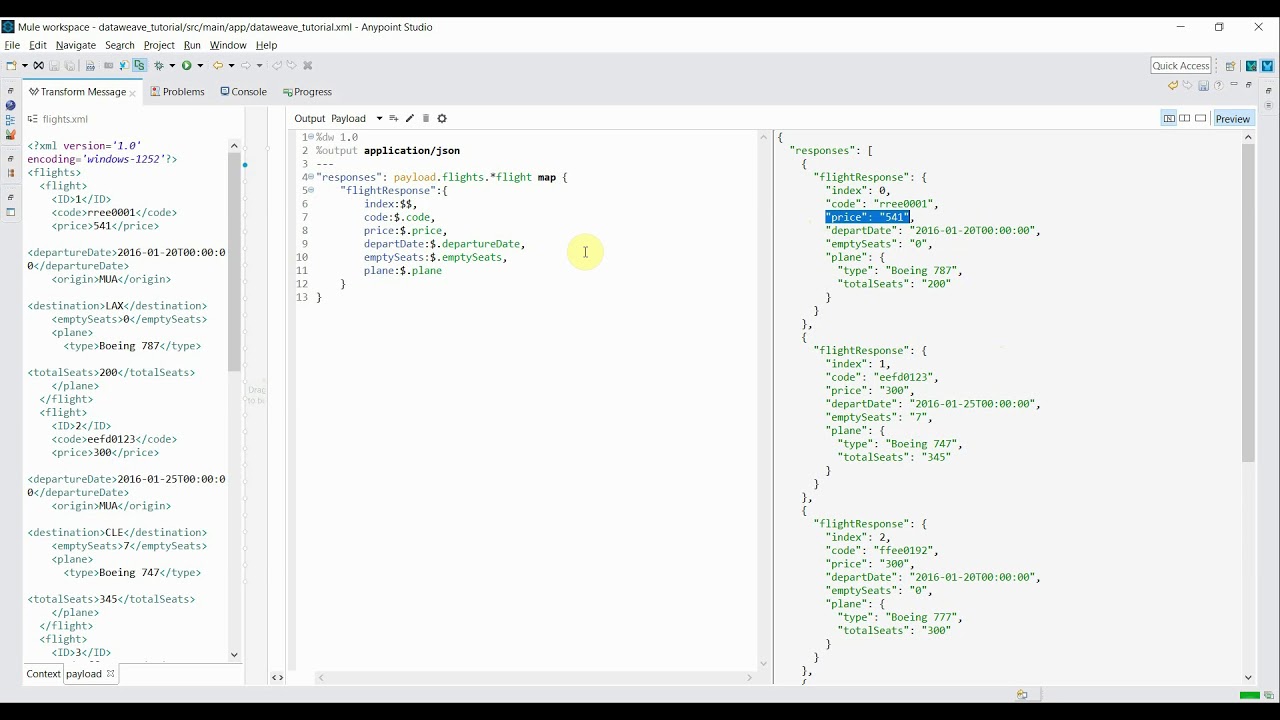1280x720 pixels.
Task: Click the pencil Edit target icon
Action: tap(410, 119)
